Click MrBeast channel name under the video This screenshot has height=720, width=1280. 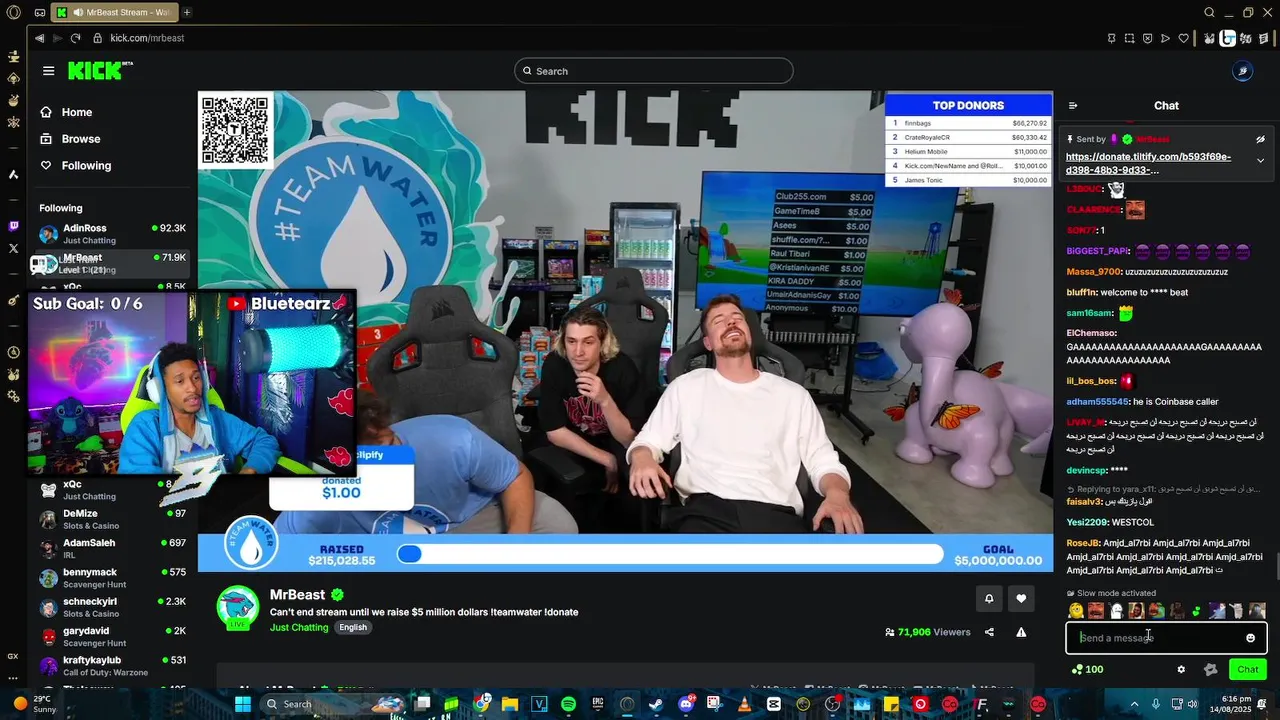coord(297,594)
